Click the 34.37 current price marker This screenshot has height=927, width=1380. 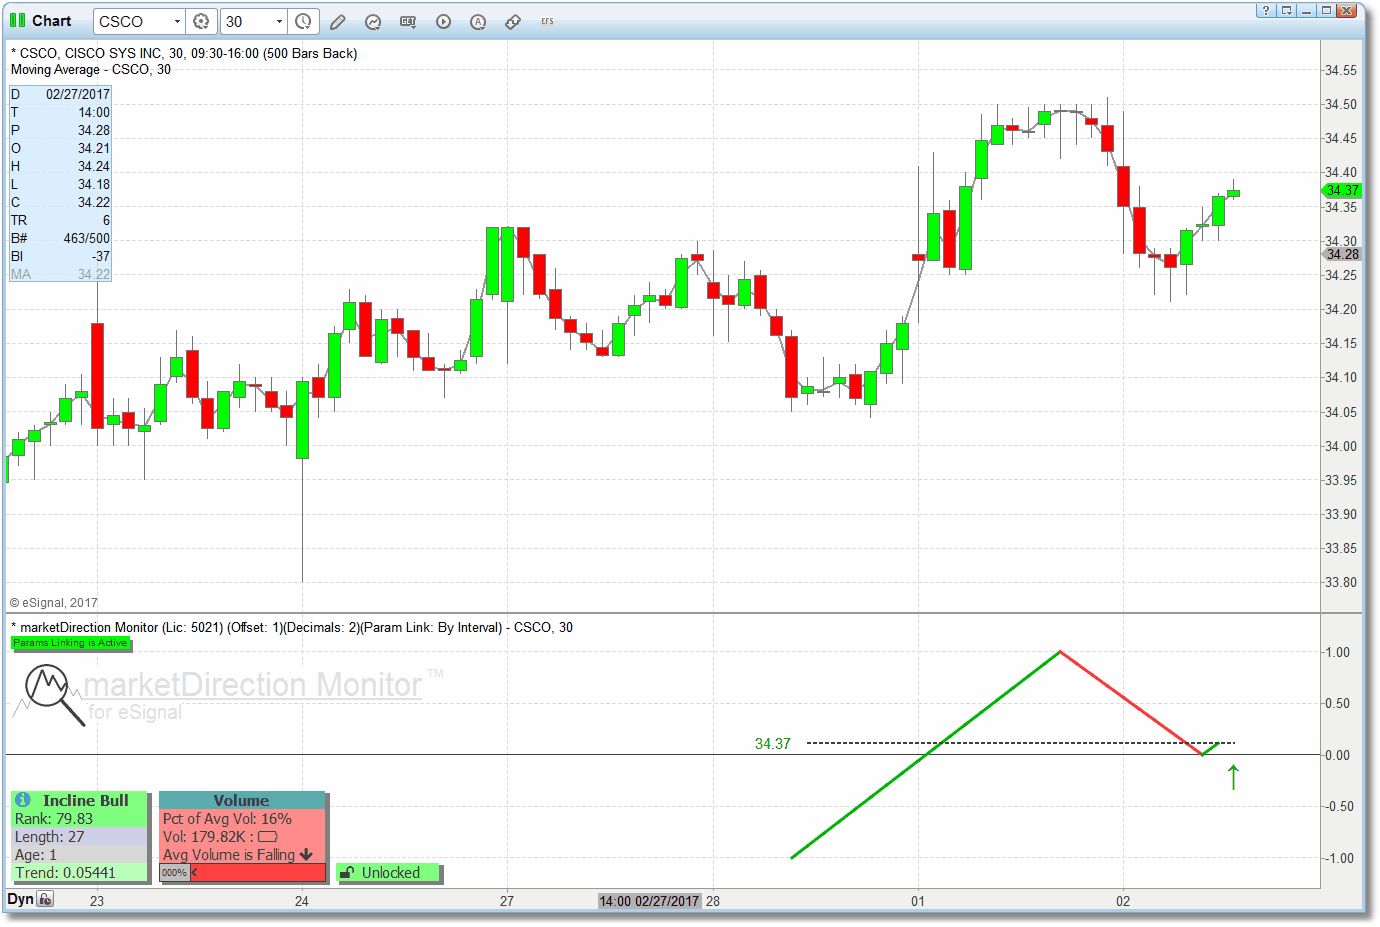(x=1342, y=190)
